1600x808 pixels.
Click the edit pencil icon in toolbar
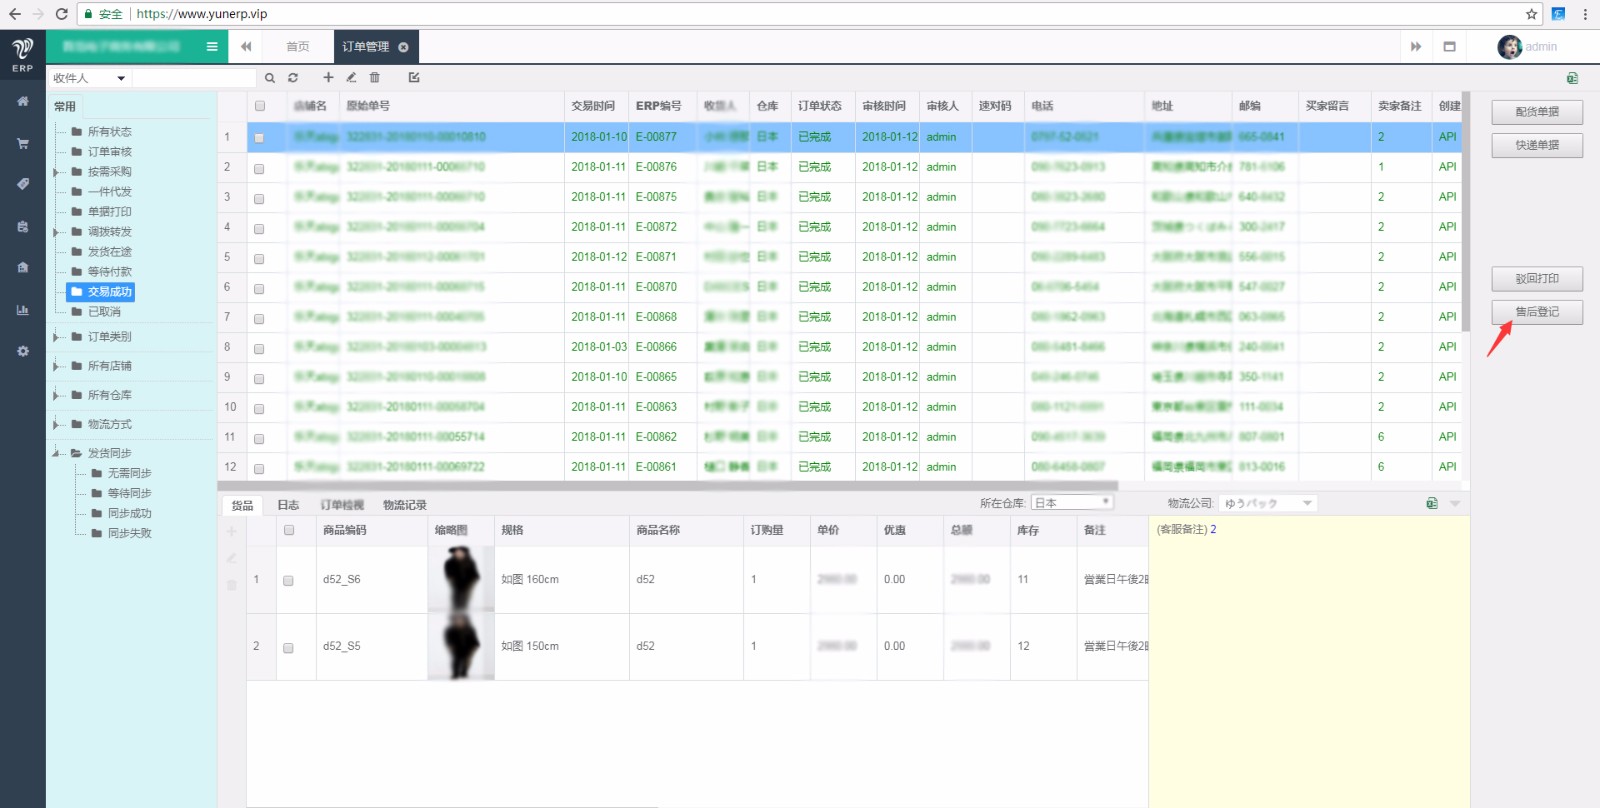351,77
